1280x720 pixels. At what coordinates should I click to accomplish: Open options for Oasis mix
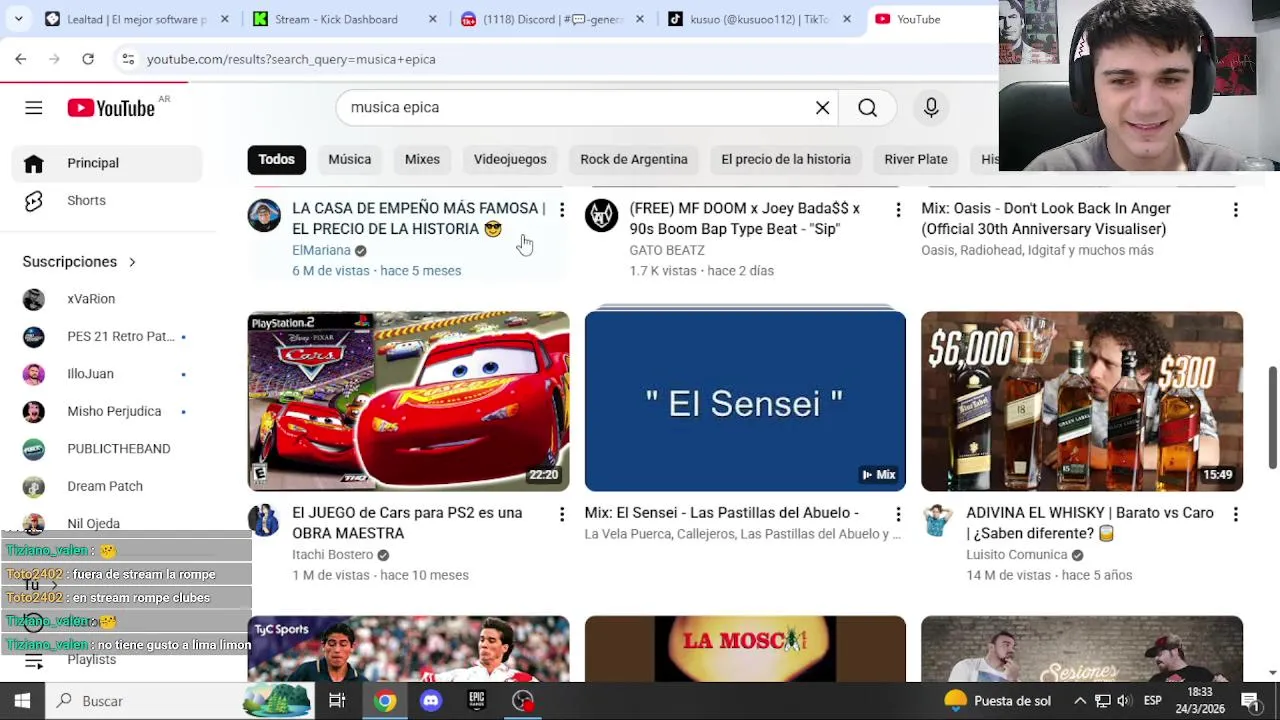(x=1235, y=210)
